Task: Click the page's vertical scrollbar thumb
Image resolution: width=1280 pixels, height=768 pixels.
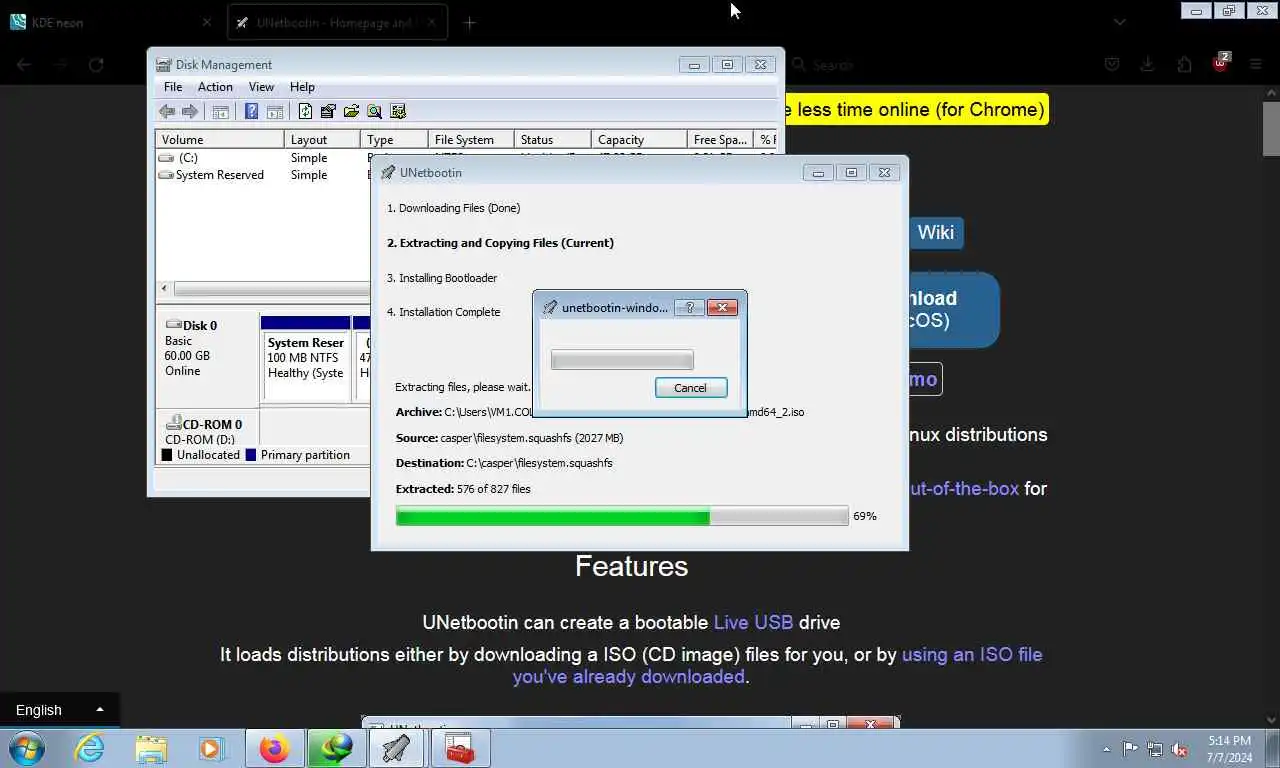Action: point(1271,129)
